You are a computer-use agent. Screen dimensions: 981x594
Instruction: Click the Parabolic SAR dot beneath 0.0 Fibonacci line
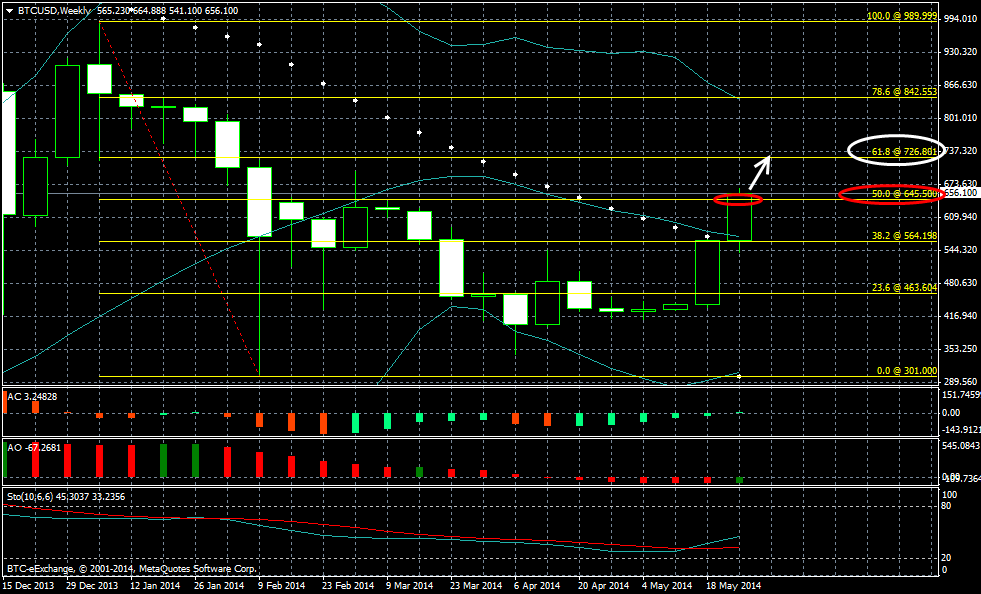click(x=738, y=375)
